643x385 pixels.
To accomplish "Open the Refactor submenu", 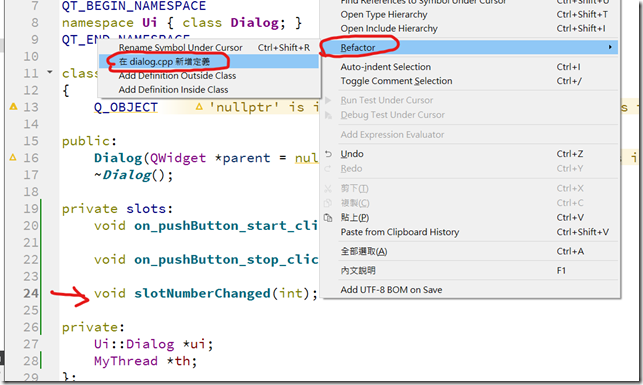I will pos(470,48).
